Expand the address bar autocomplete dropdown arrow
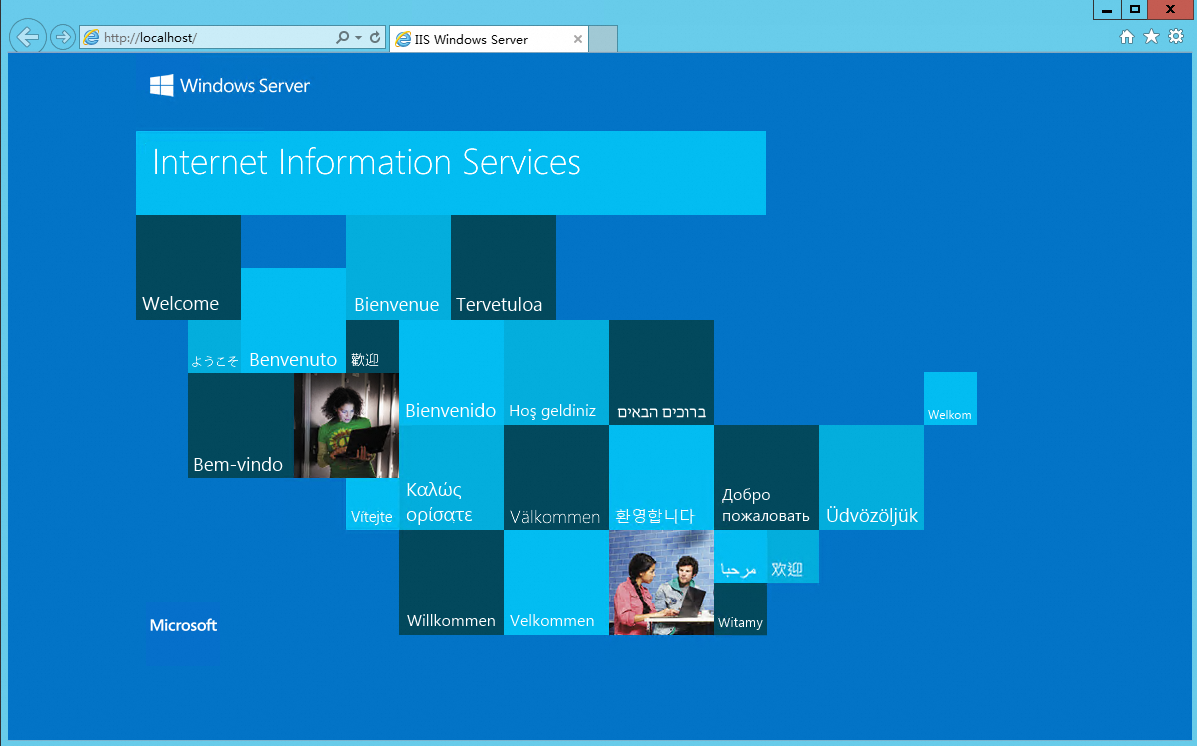This screenshot has width=1197, height=746. click(358, 37)
